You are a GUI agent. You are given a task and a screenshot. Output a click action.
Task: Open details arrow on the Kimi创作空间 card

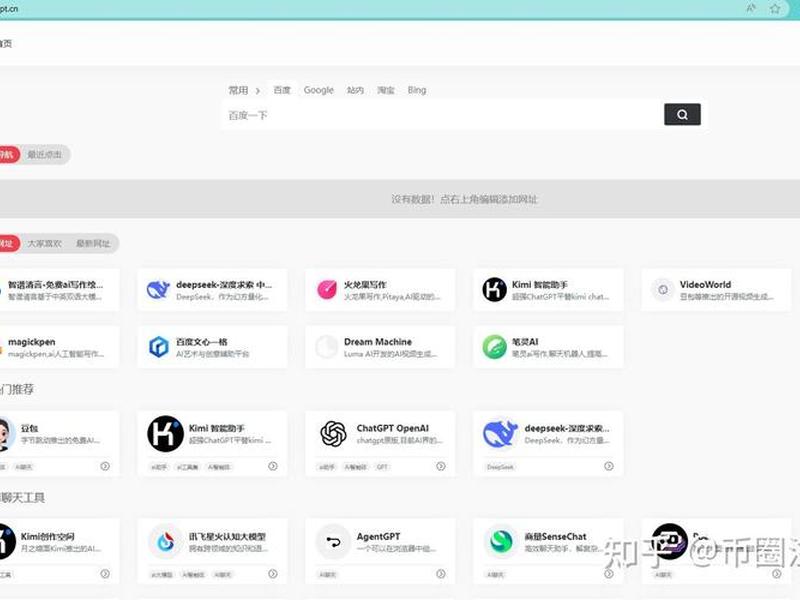105,574
